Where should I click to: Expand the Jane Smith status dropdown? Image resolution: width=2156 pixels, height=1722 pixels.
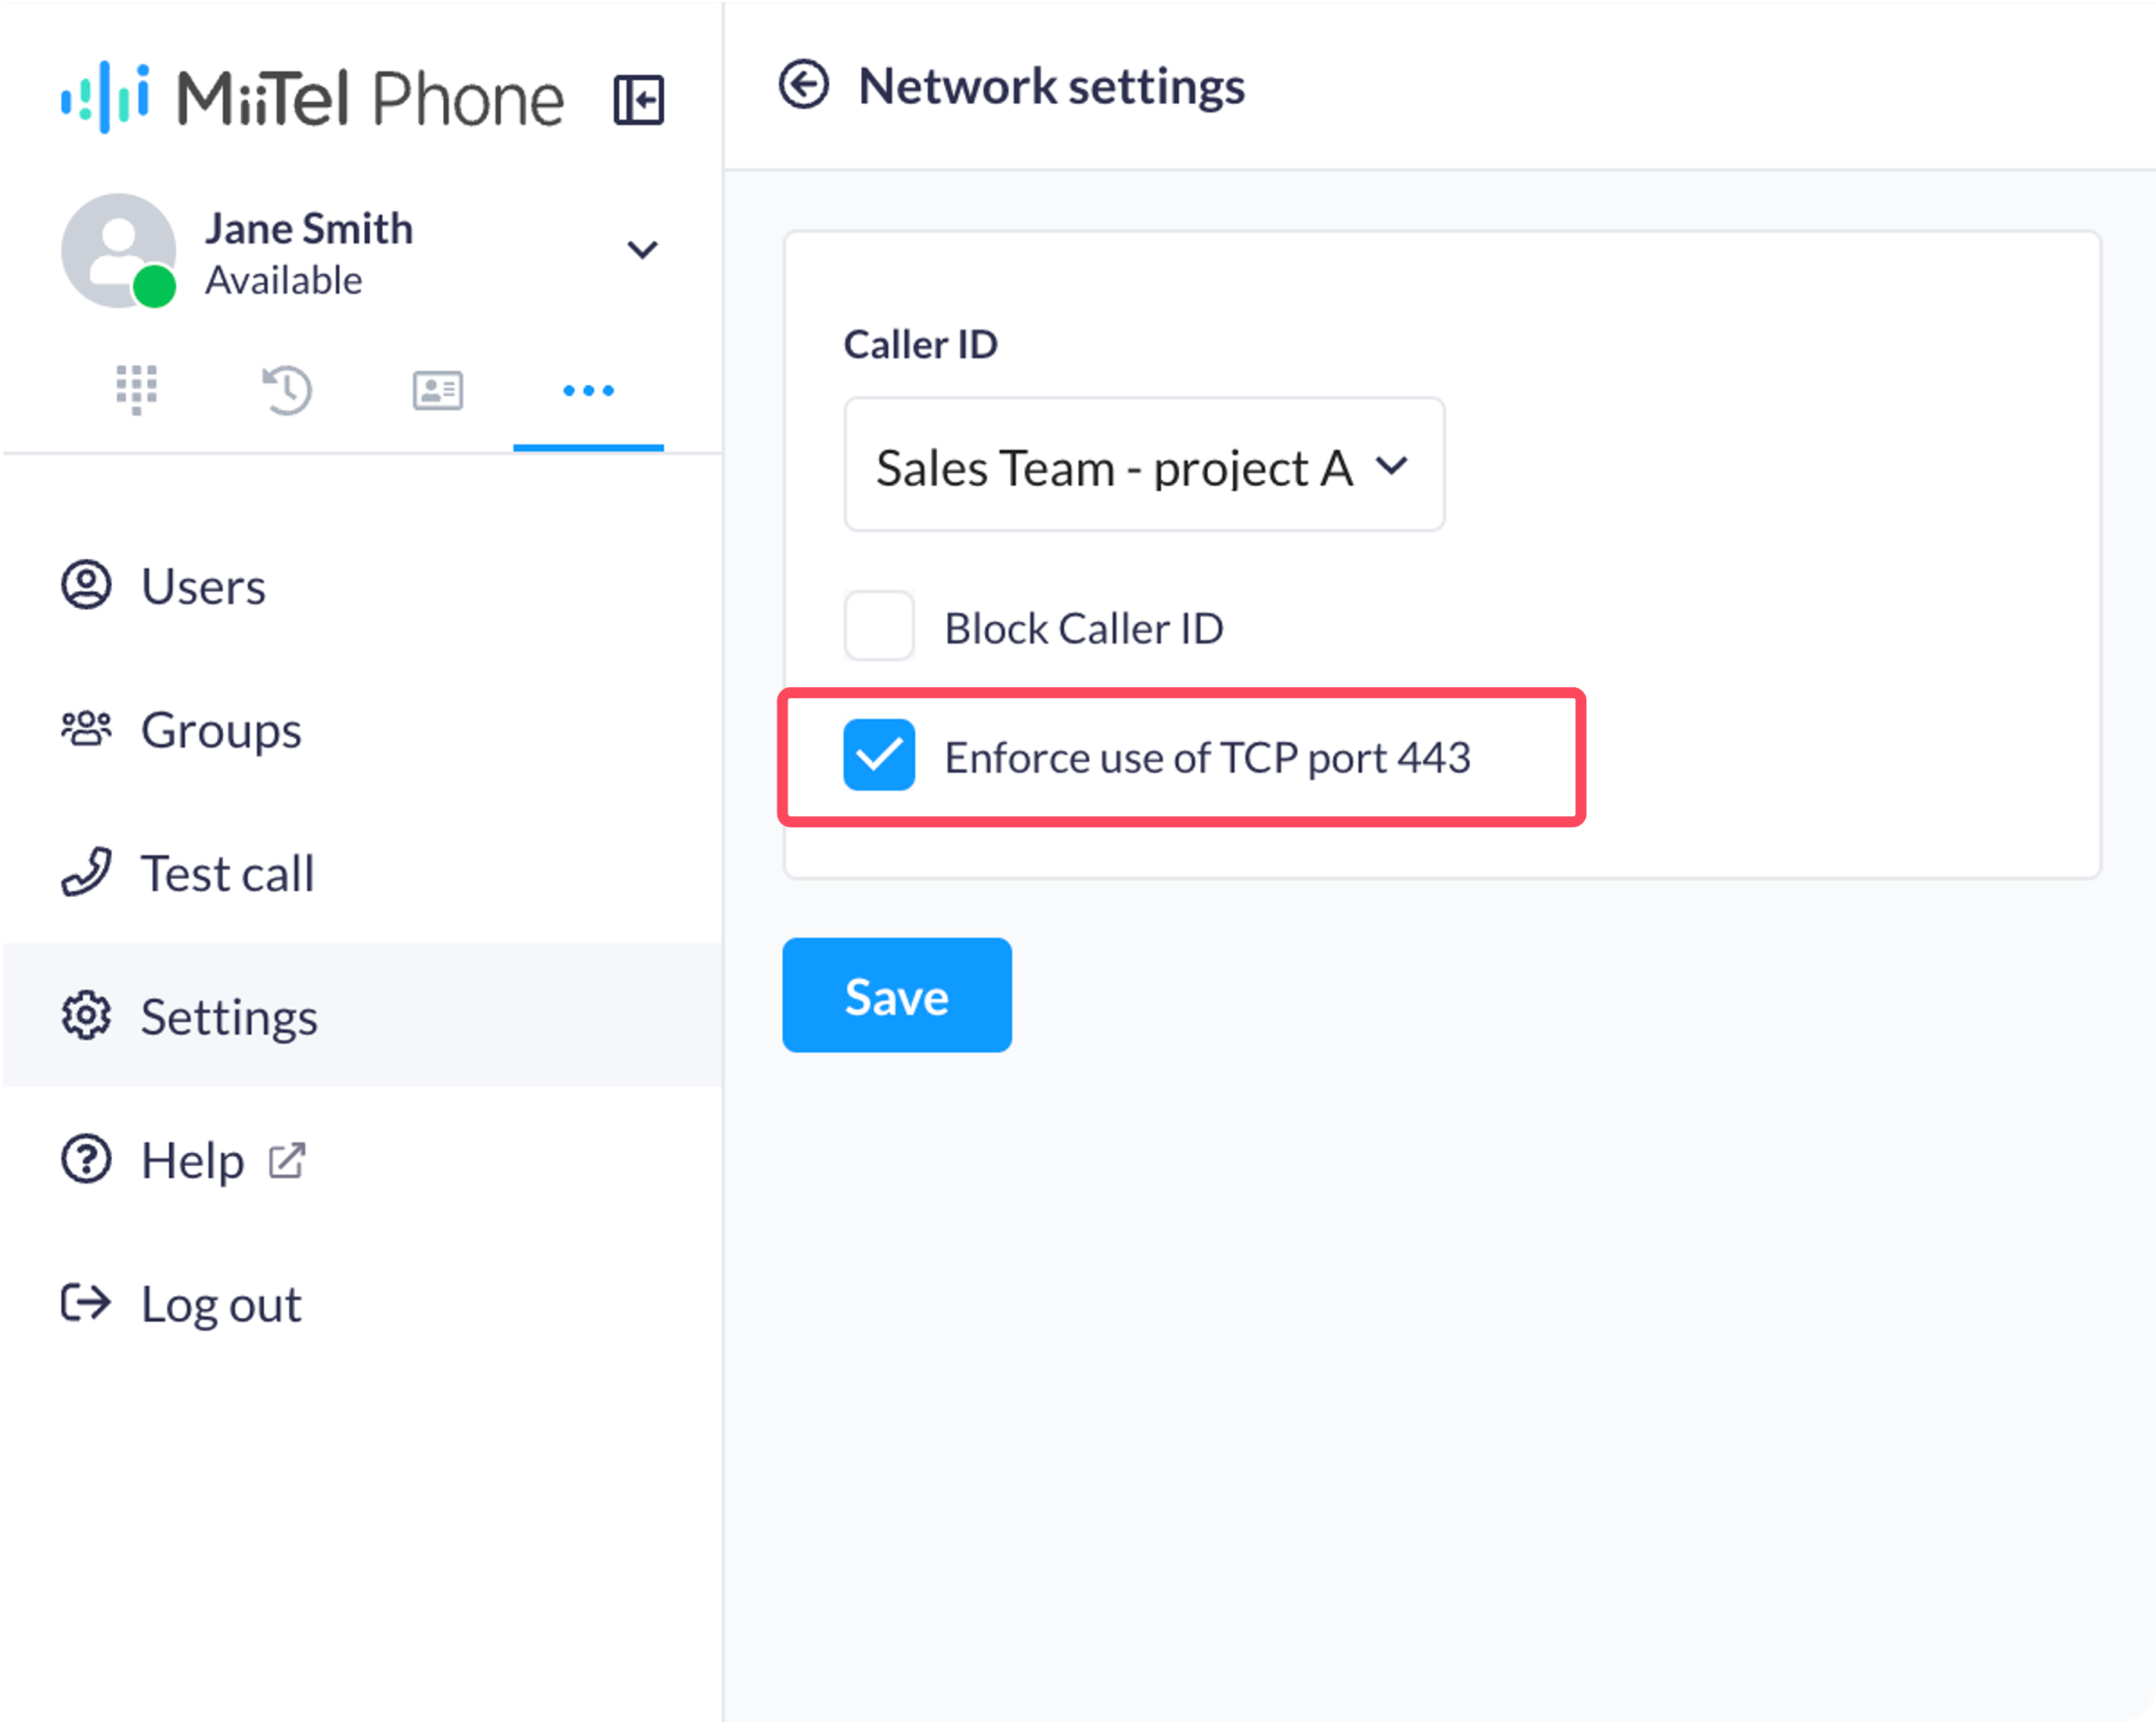(x=642, y=249)
